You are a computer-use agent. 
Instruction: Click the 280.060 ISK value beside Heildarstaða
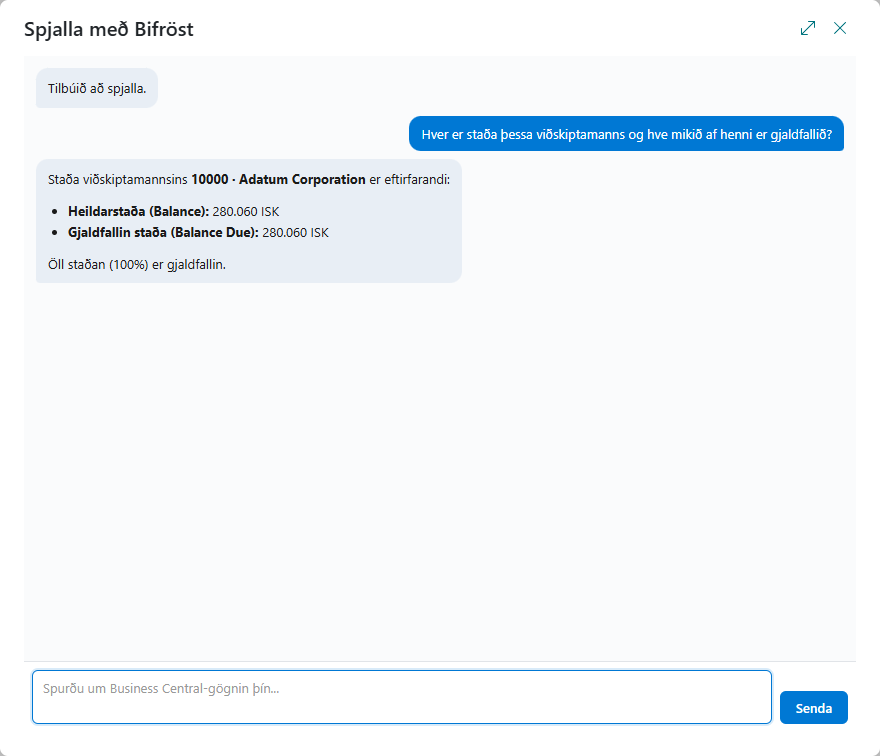(x=246, y=212)
